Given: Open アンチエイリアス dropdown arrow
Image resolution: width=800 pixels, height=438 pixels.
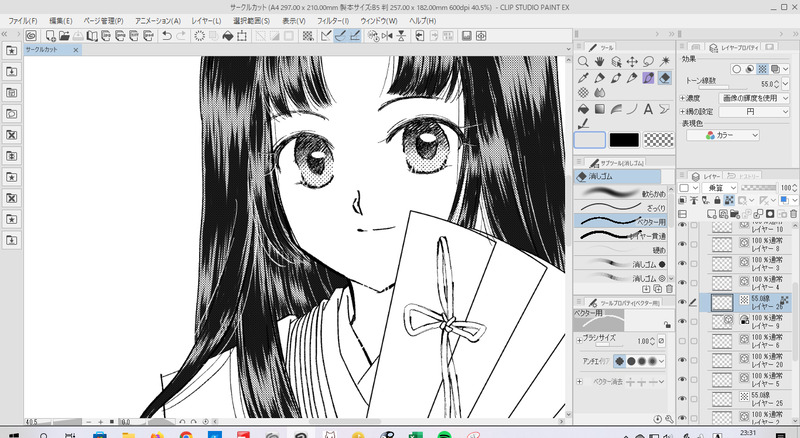Looking at the screenshot, I should click(662, 361).
